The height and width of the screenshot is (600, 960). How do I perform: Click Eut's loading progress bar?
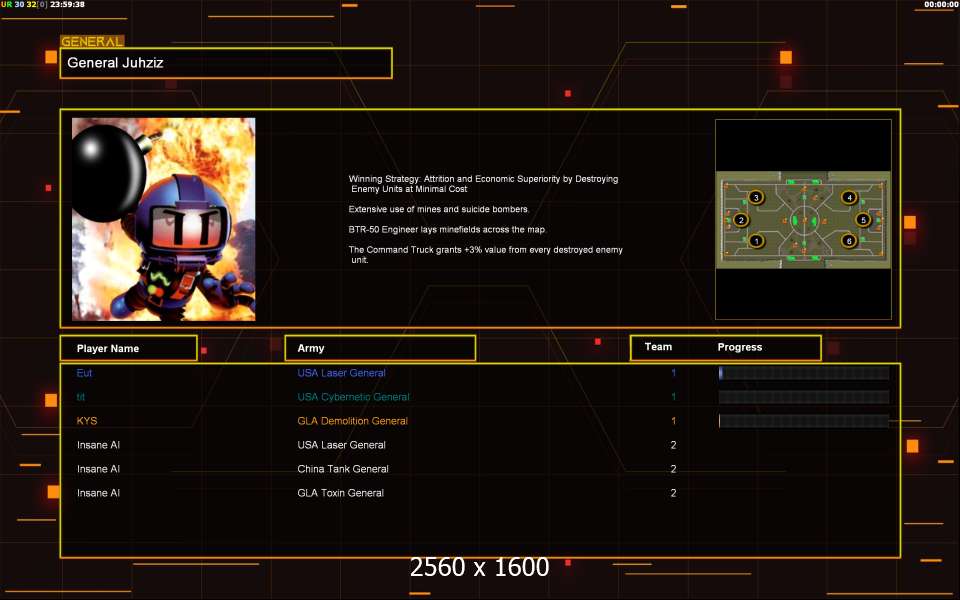pos(804,373)
